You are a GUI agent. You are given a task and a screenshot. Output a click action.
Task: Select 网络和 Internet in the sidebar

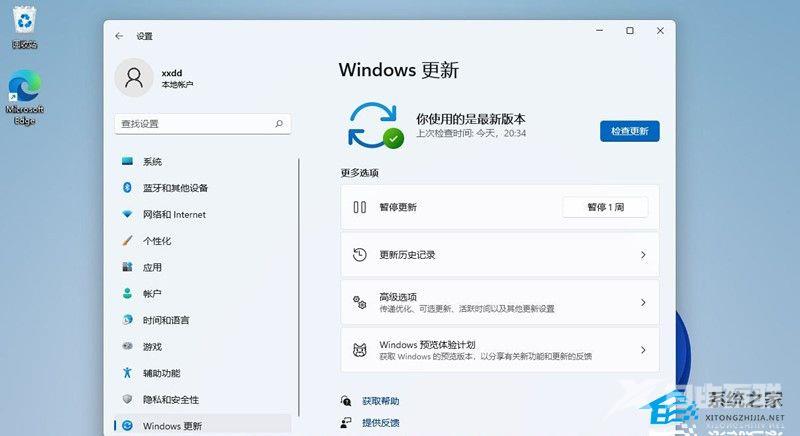(x=203, y=214)
